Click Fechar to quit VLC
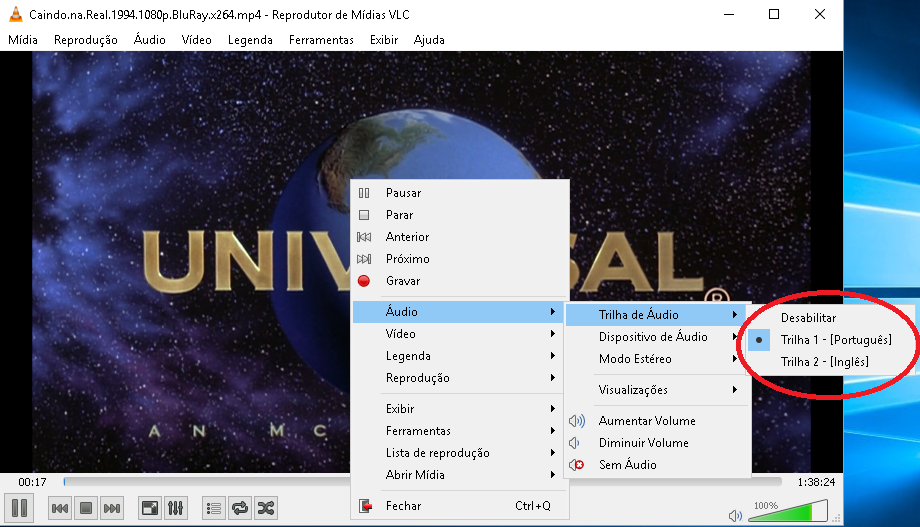The image size is (920, 527). point(460,506)
